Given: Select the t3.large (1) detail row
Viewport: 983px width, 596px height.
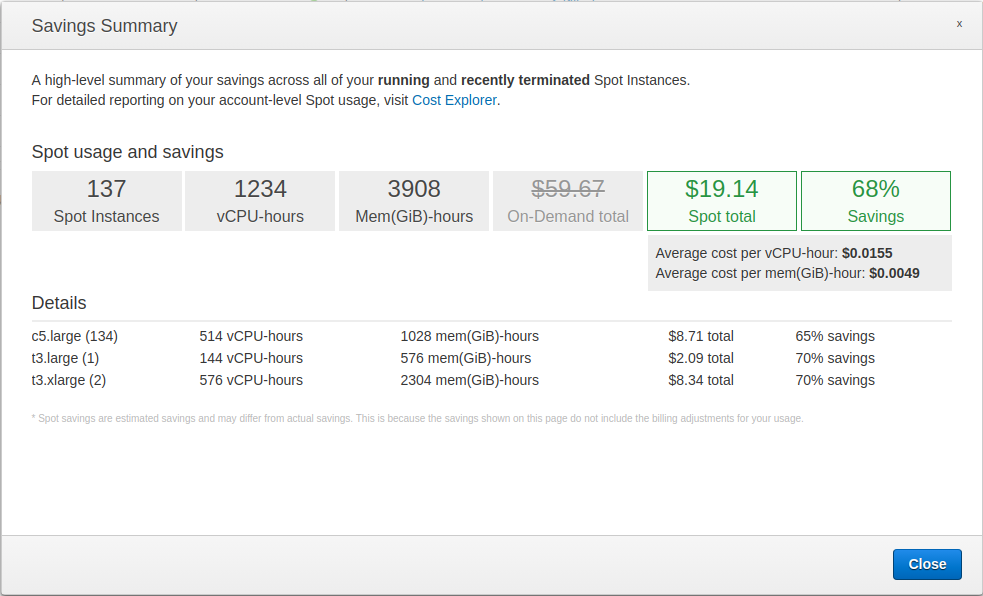Looking at the screenshot, I should 65,358.
